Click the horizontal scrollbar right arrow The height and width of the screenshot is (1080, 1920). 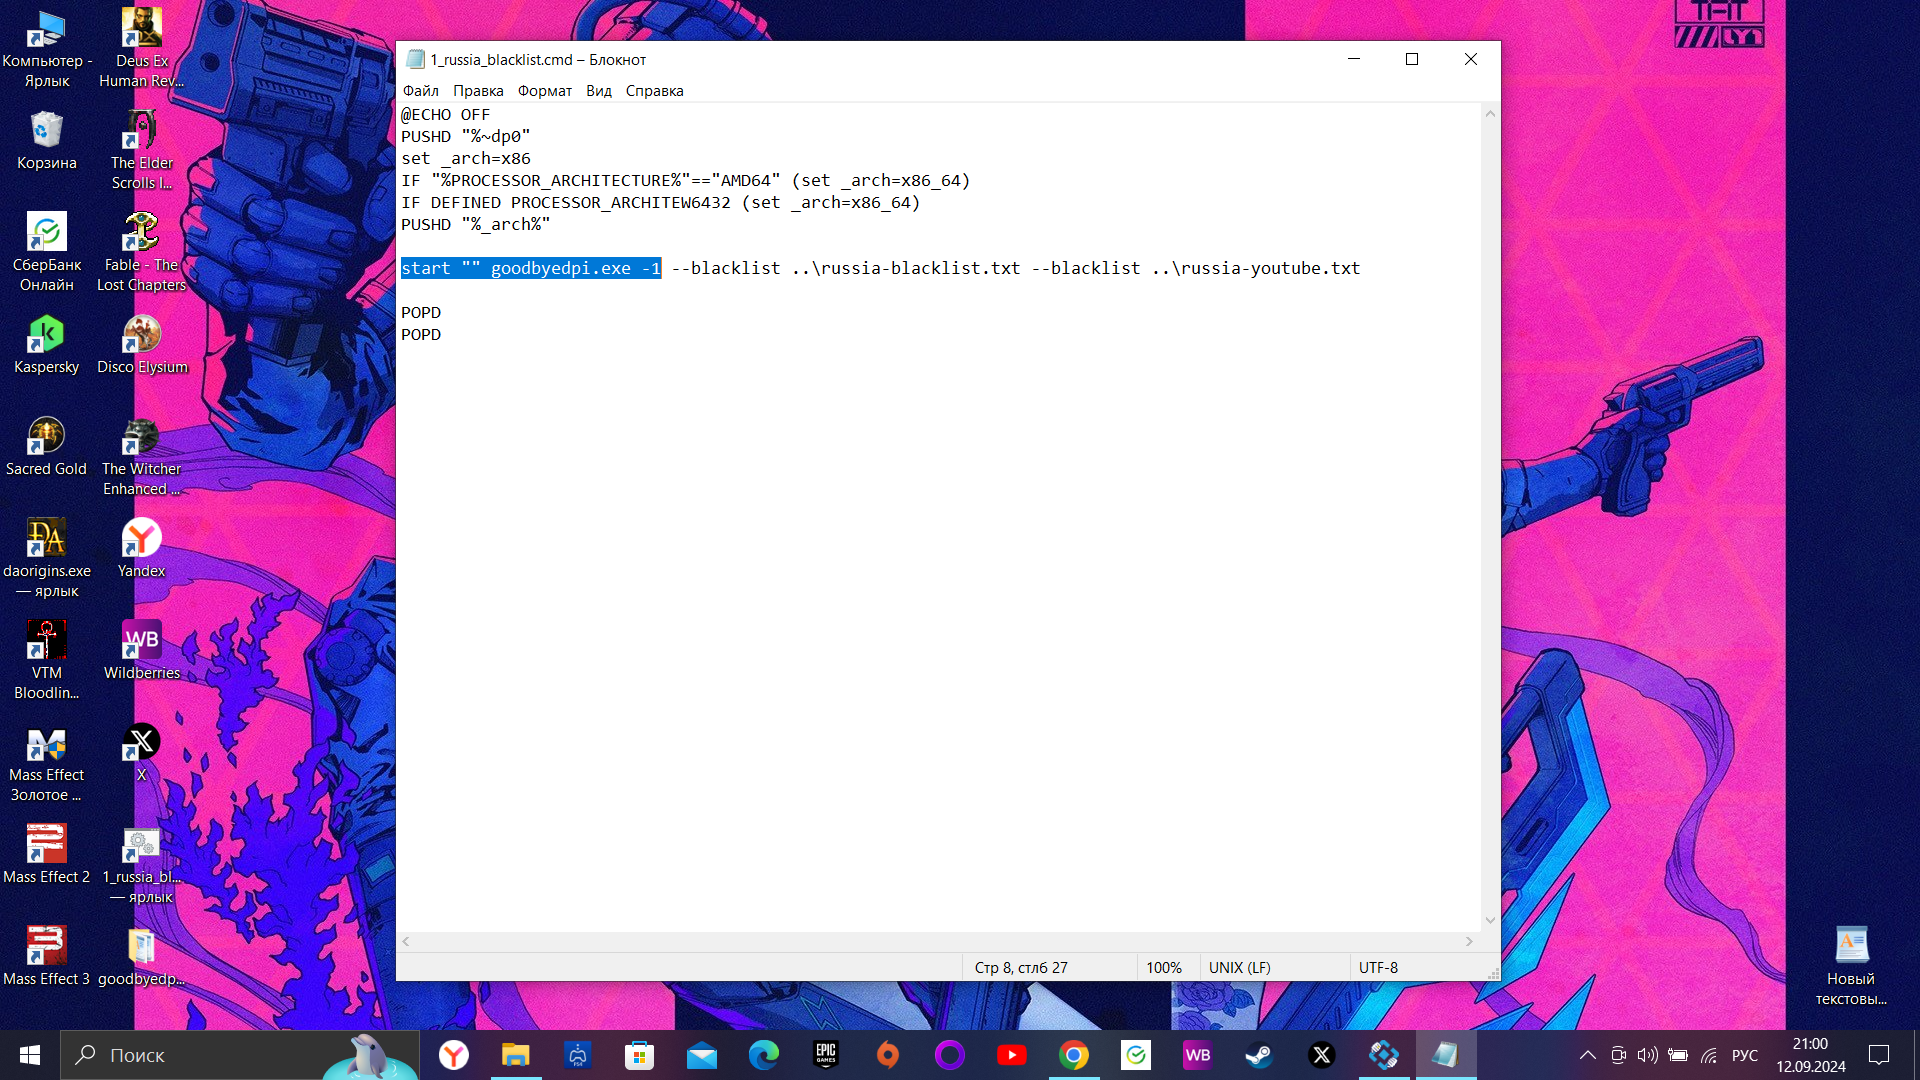coord(1469,942)
